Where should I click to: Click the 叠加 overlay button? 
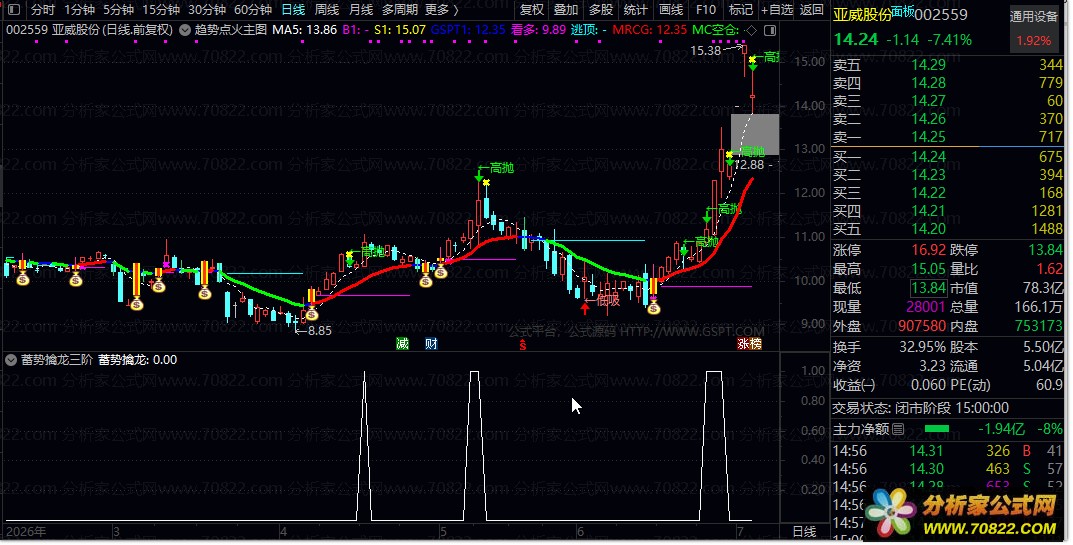566,10
